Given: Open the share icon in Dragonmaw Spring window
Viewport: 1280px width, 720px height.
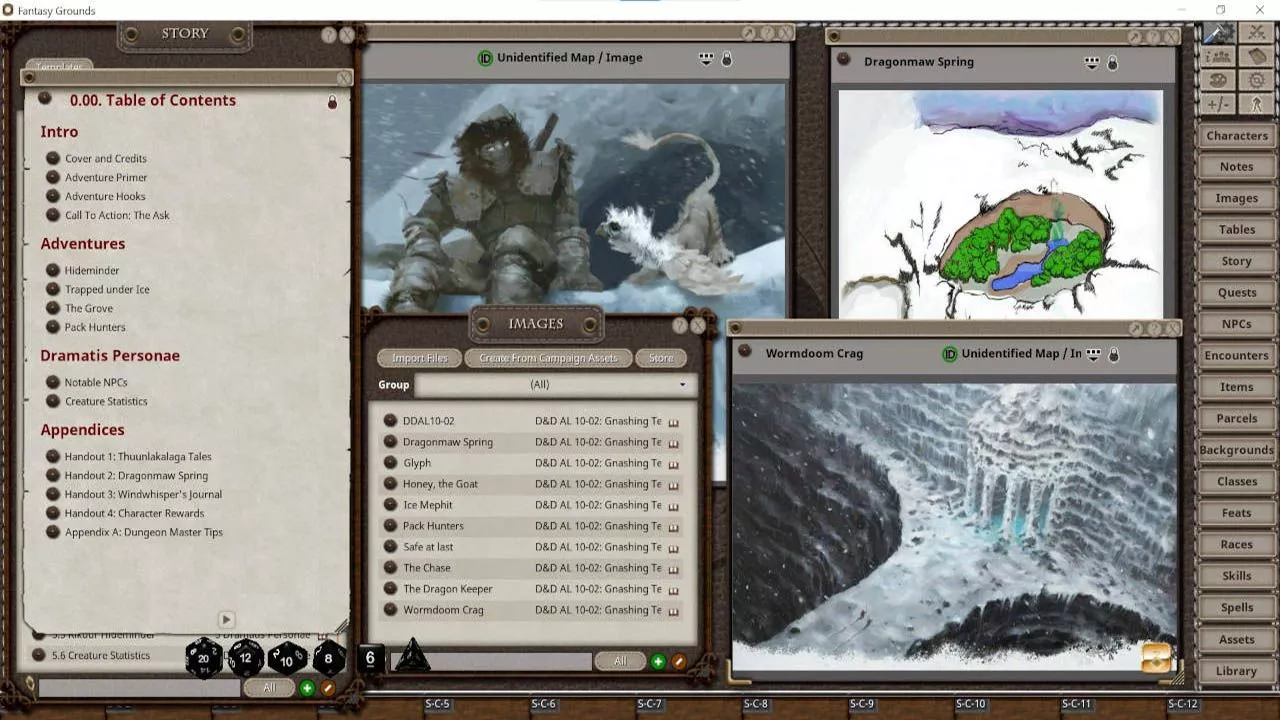Looking at the screenshot, I should click(x=1092, y=62).
